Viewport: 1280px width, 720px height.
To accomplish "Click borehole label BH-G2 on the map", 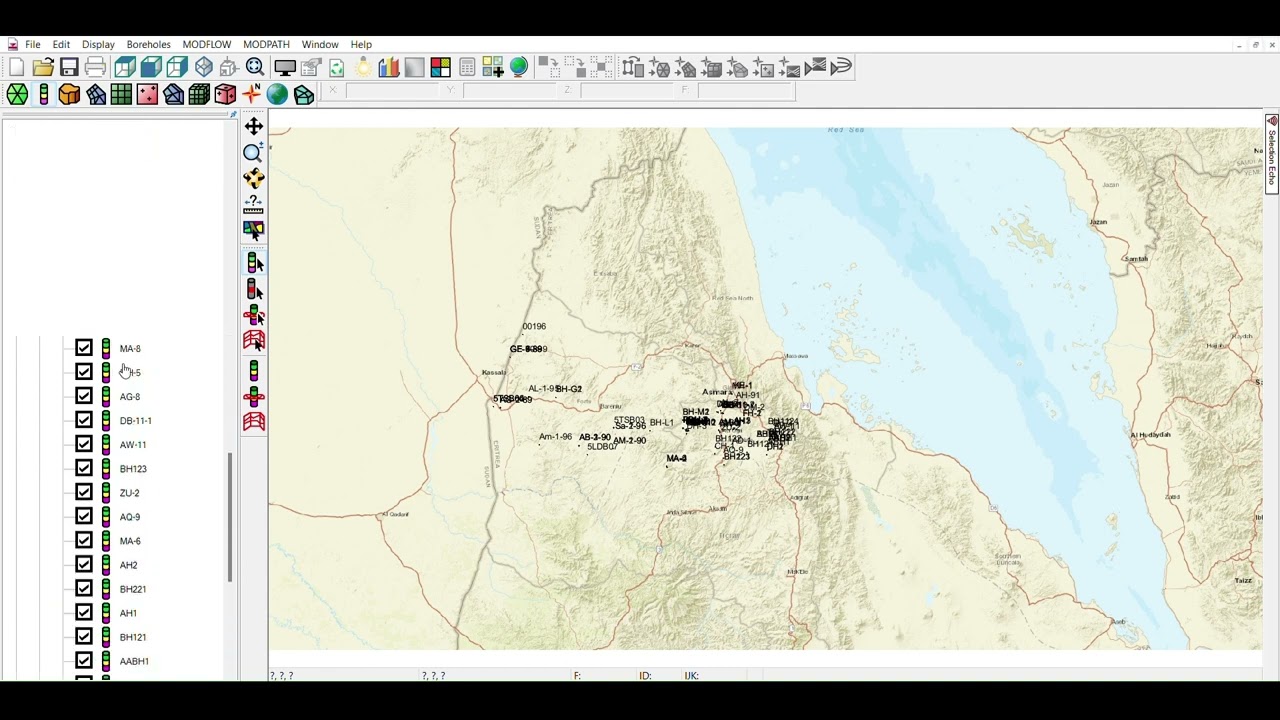I will (x=568, y=389).
